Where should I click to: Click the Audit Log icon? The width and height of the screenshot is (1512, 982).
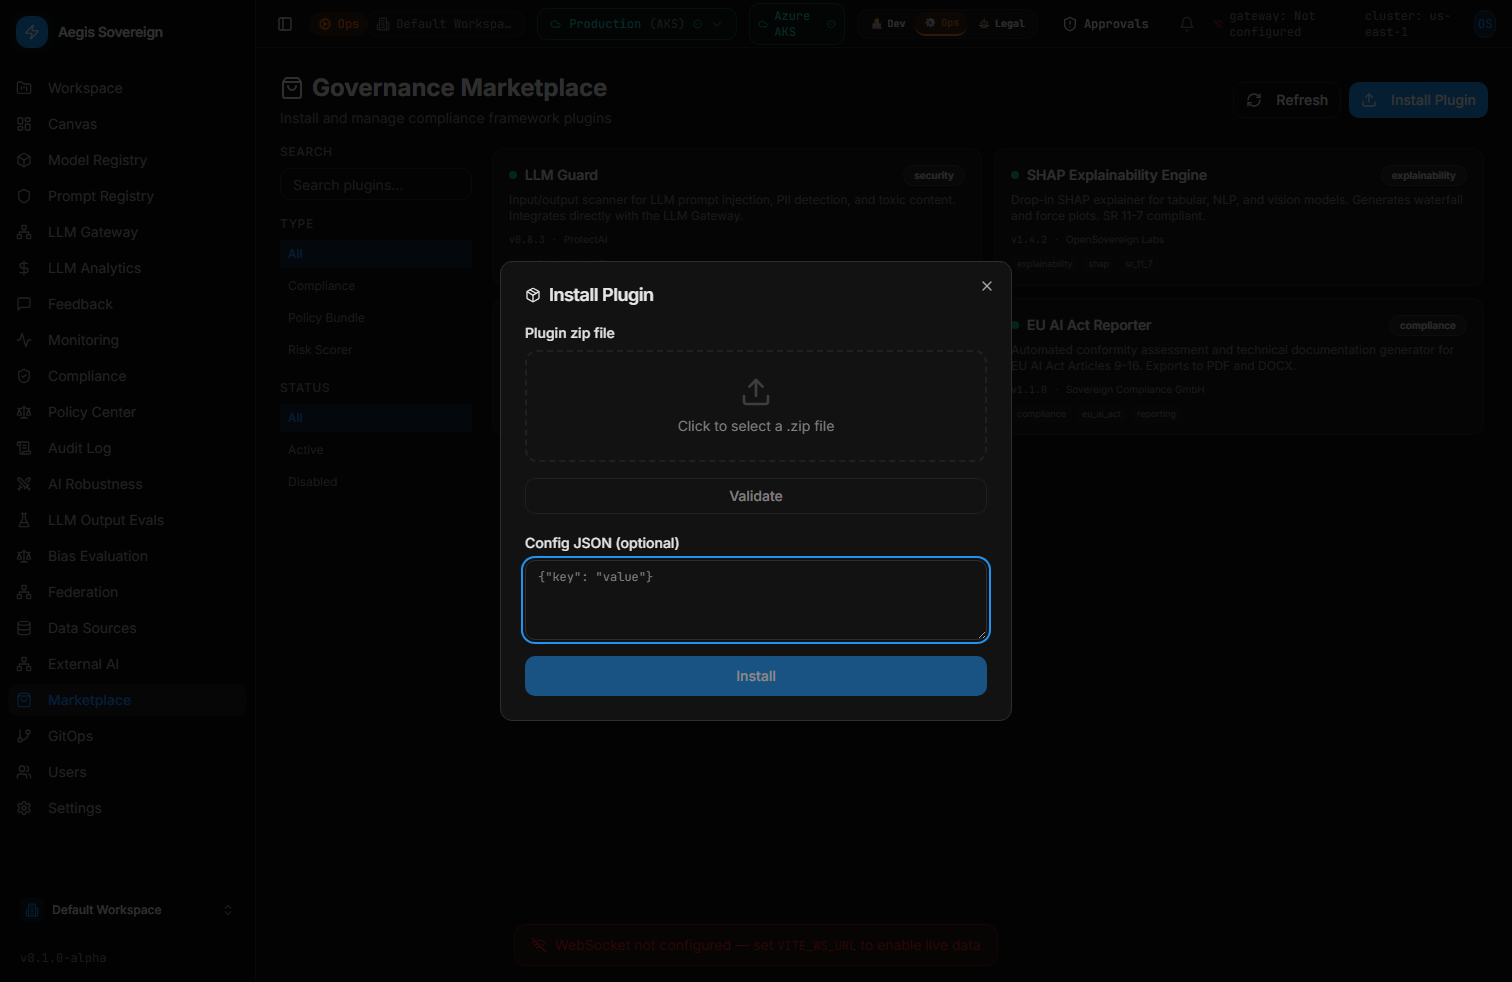pyautogui.click(x=24, y=448)
